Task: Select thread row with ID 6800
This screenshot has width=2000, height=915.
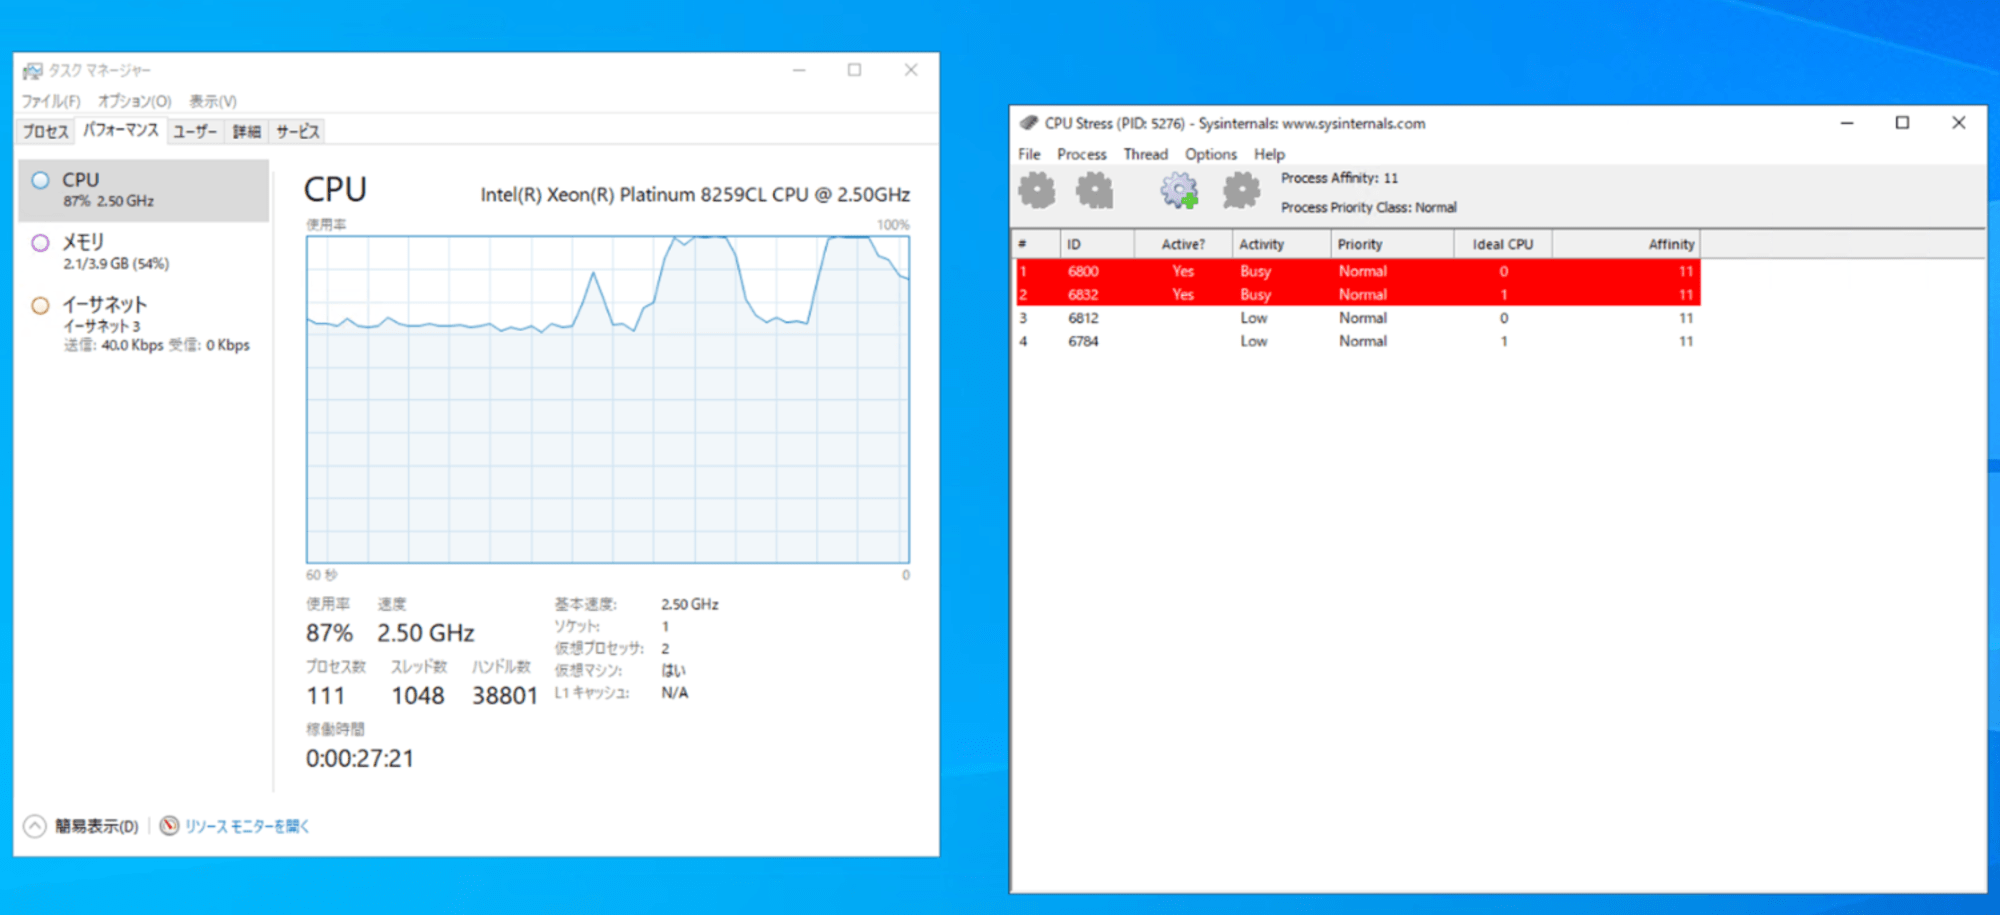Action: pos(1357,271)
